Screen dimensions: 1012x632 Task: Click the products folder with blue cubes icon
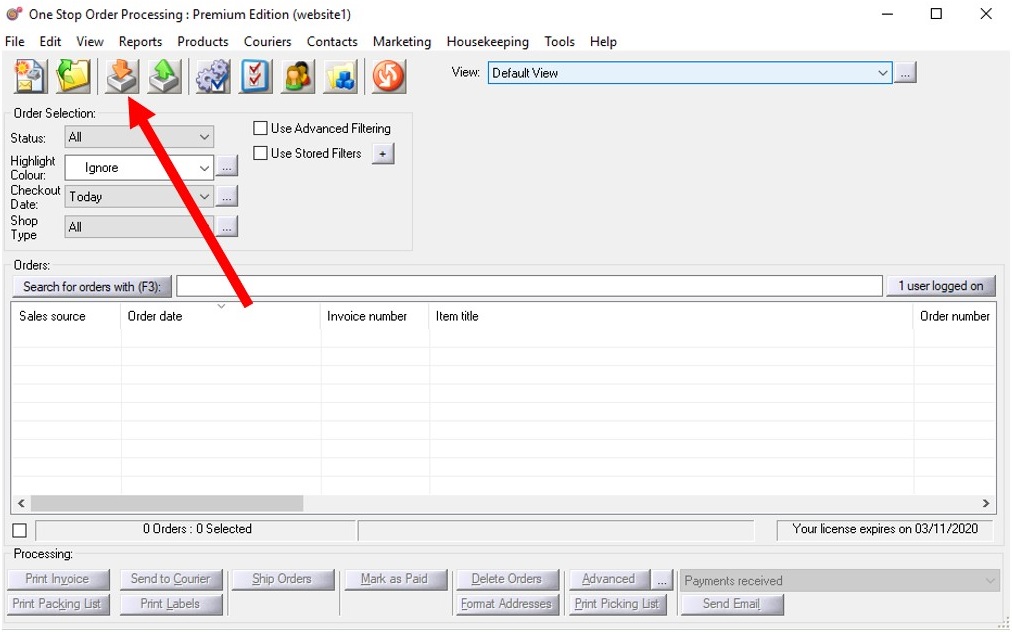(340, 76)
